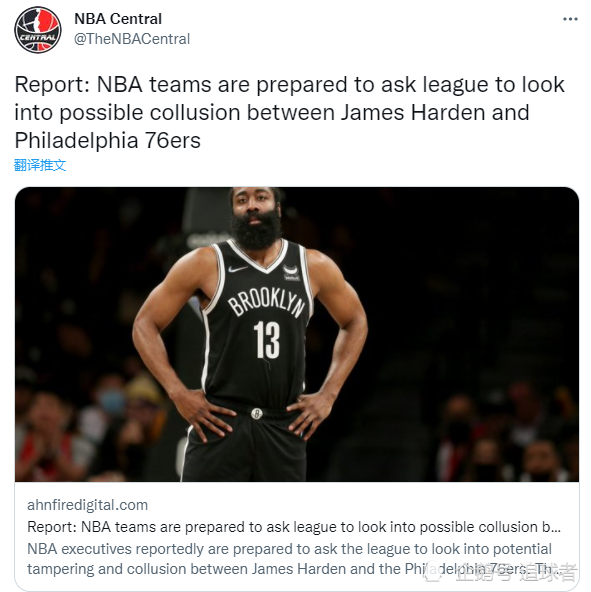Open the link card headline 'Report: NBA teams'
Screen dimensions: 591x592
[294, 527]
